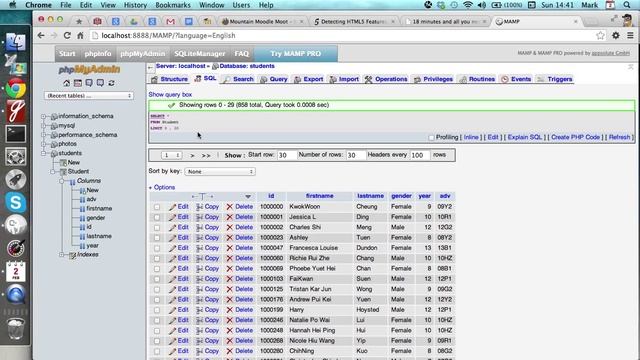Screen dimensions: 640x360
Task: Click the collapse navigation arrow icon
Action: pos(151,67)
